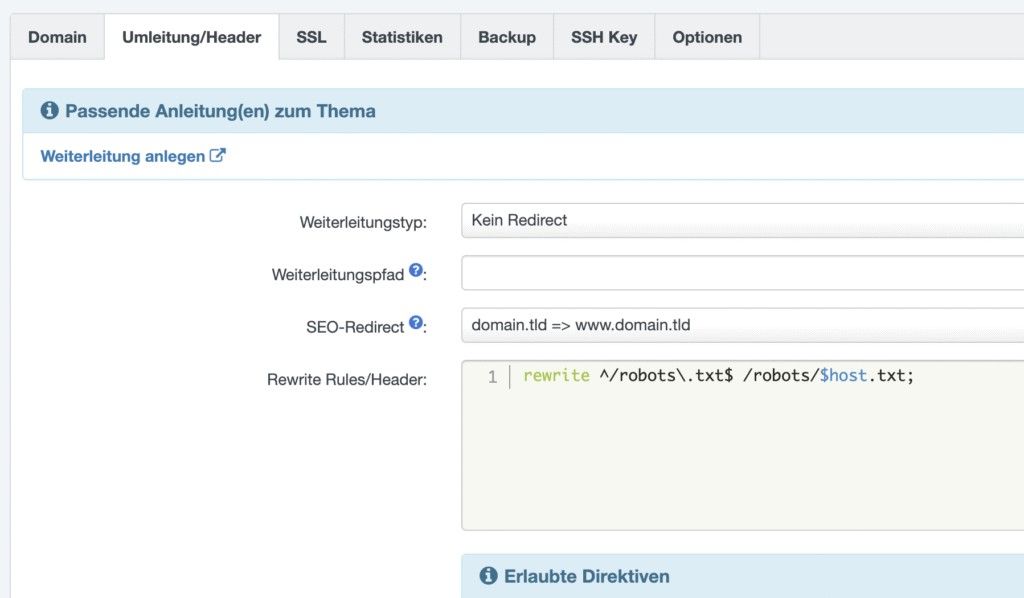Open the Optionen tab
This screenshot has height=598, width=1024.
coord(707,38)
